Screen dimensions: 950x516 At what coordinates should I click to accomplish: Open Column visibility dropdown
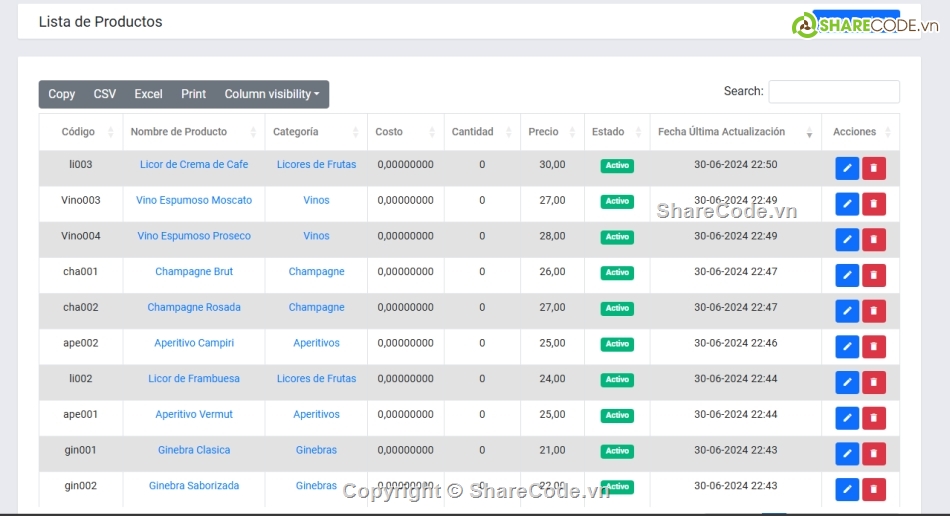[272, 94]
